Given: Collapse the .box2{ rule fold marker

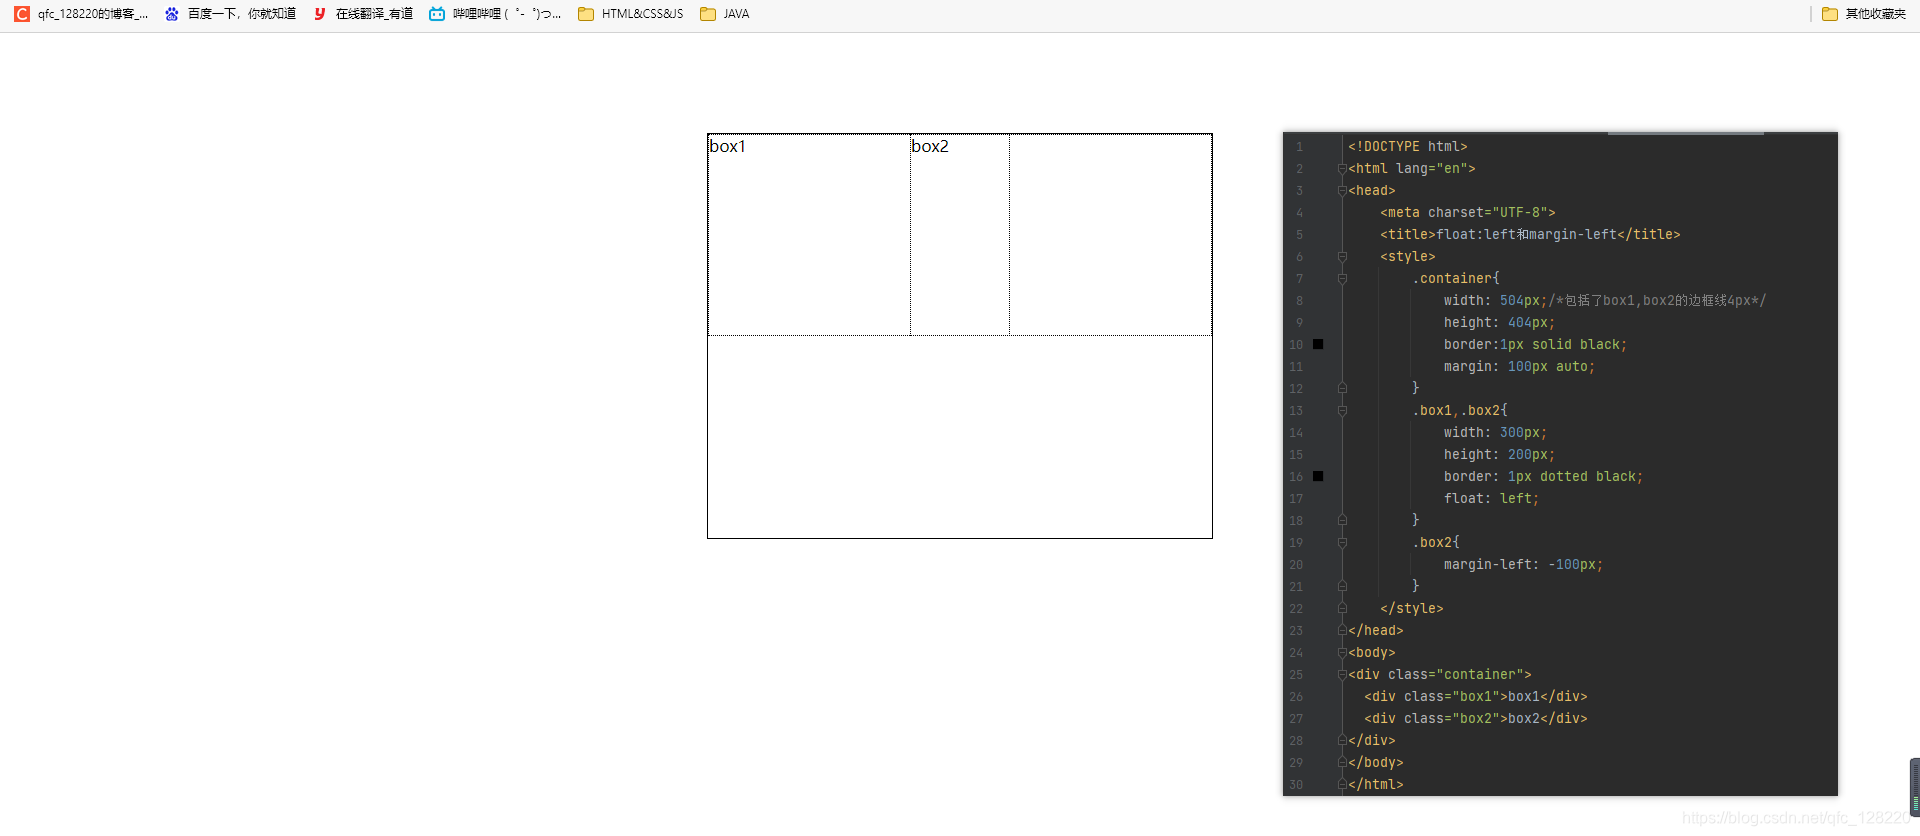Looking at the screenshot, I should coord(1342,543).
